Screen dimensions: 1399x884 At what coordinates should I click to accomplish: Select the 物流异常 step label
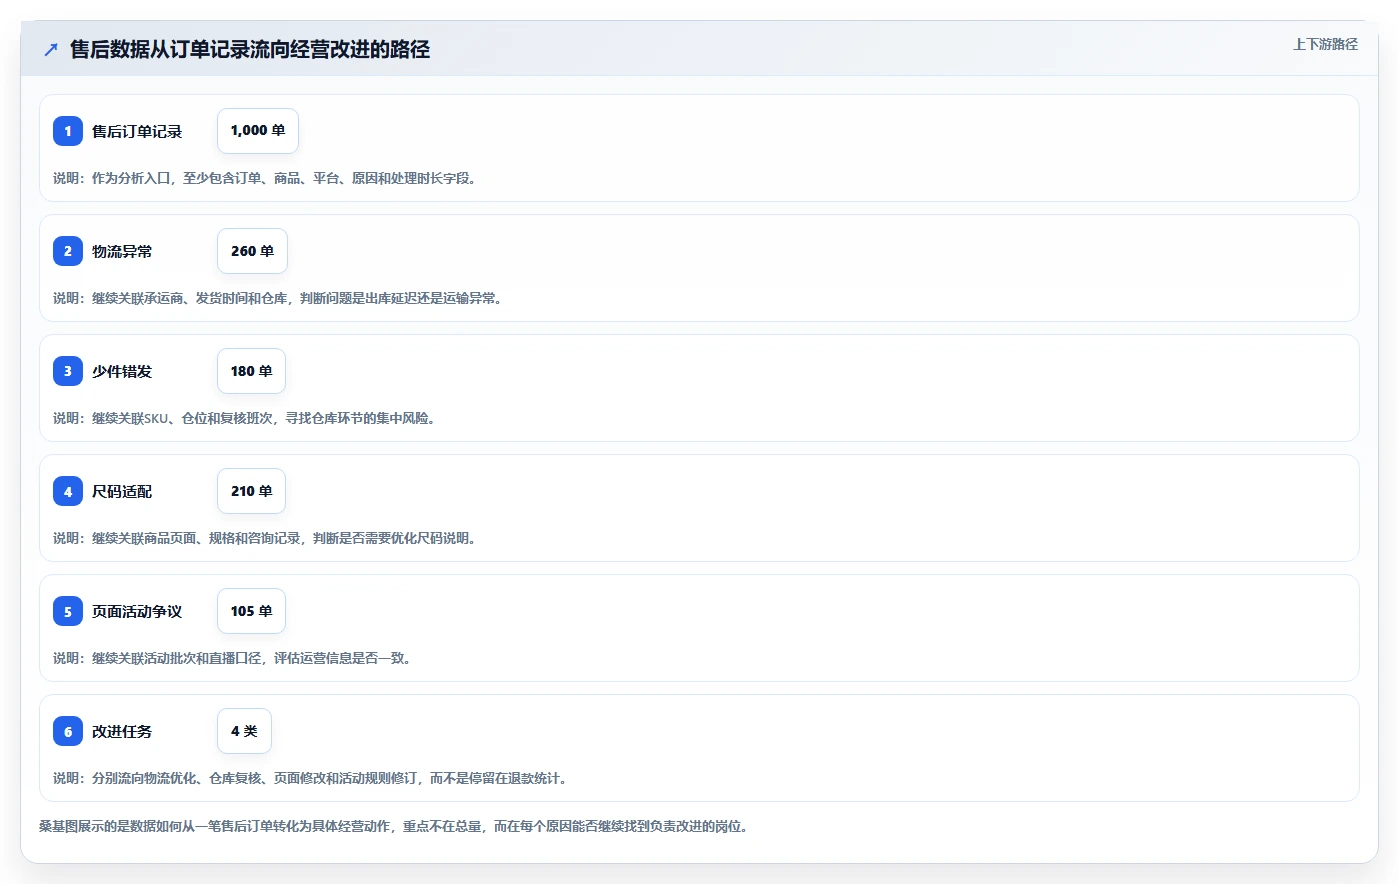point(122,251)
